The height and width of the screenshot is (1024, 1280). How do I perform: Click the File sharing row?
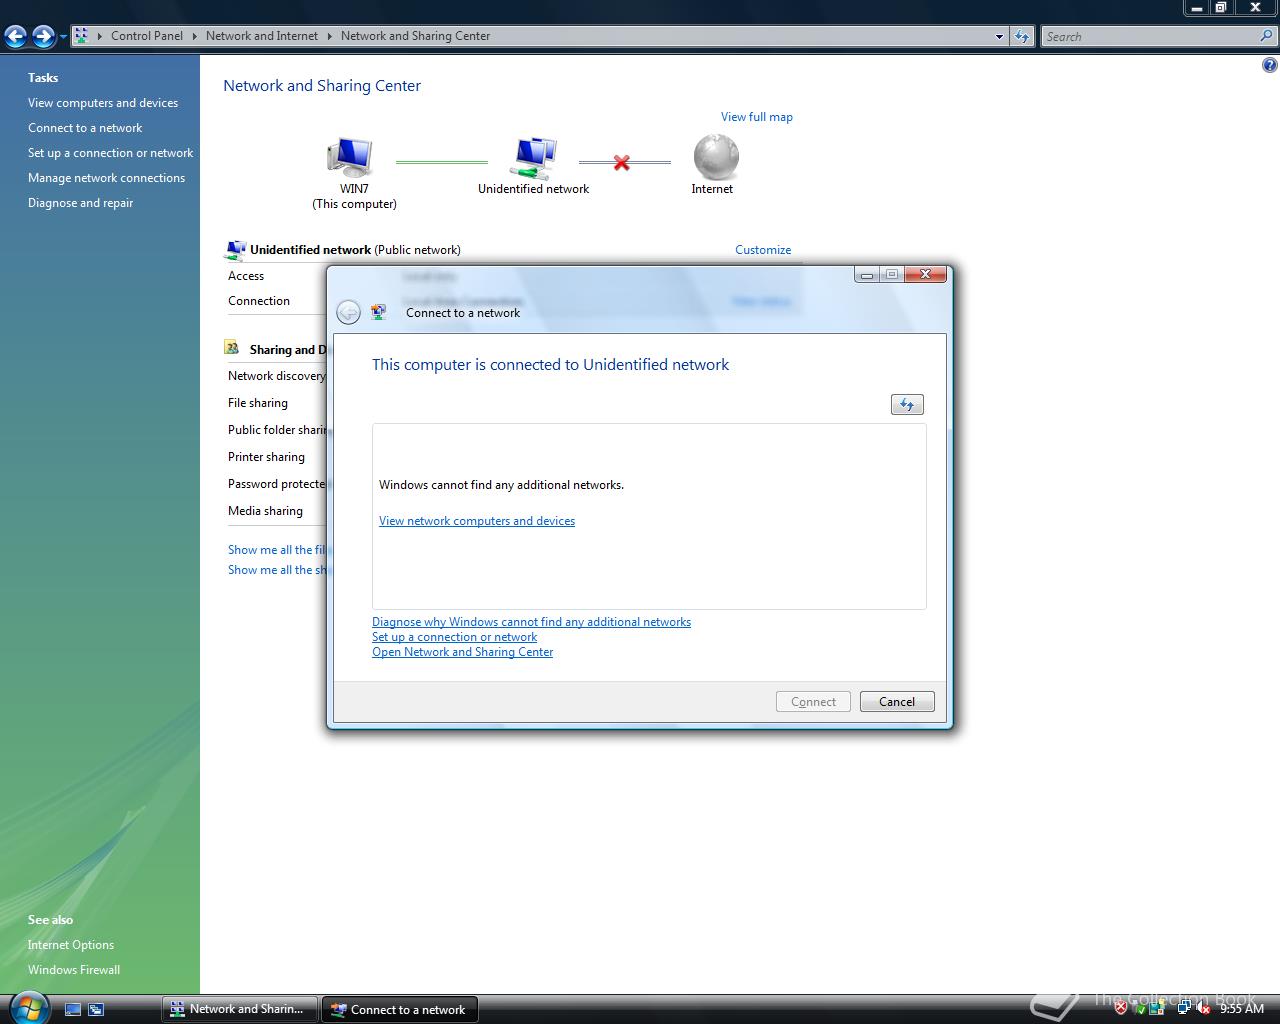[x=258, y=403]
